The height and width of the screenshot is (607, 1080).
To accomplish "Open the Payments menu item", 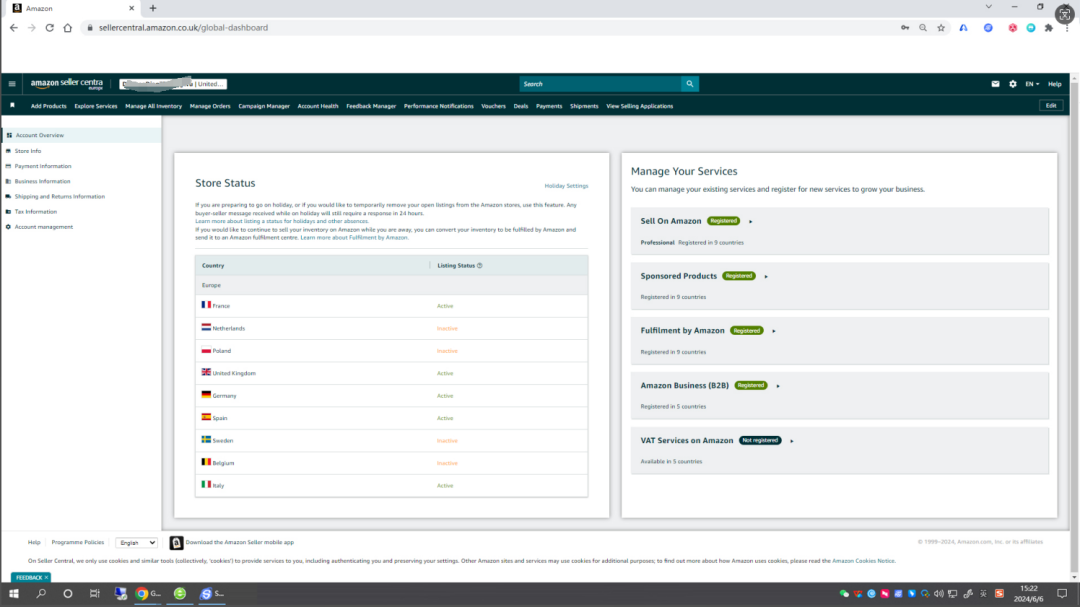I will point(549,106).
